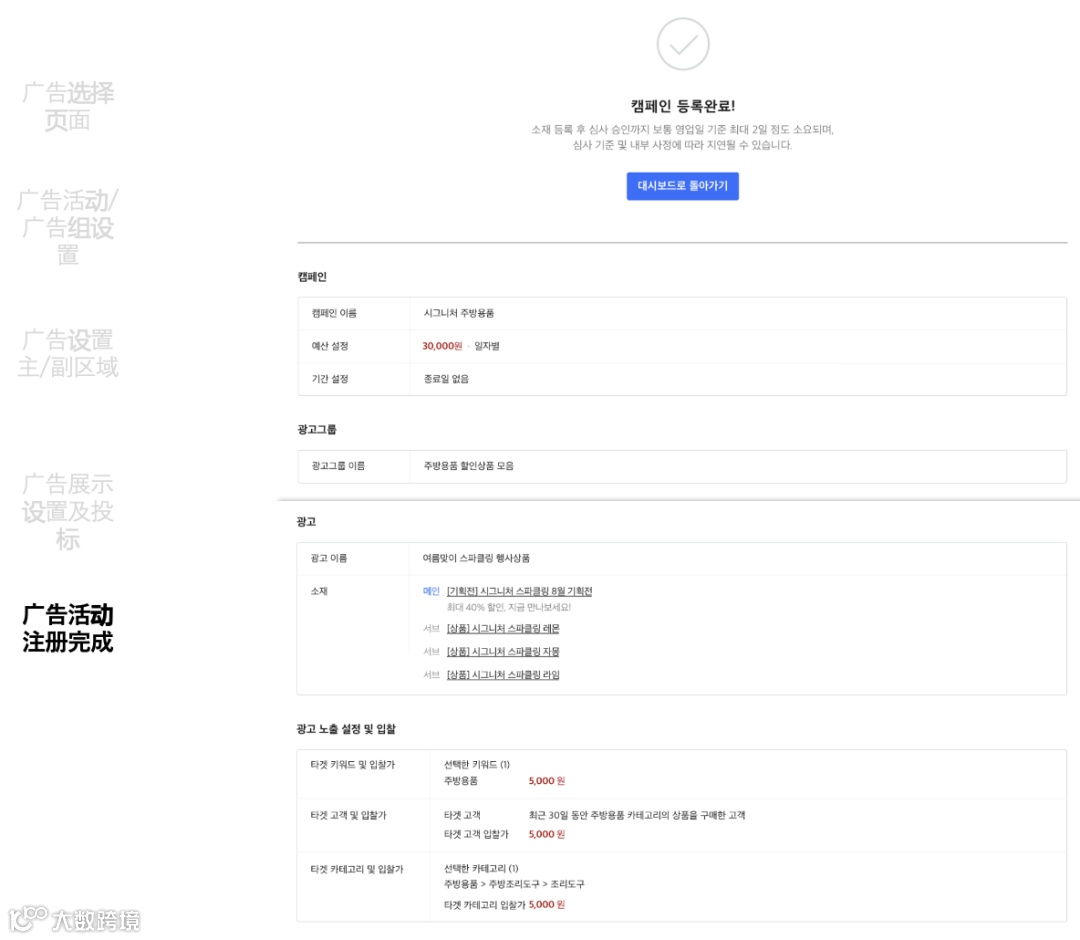Click the 大数跨境 watermark logo icon
The width and height of the screenshot is (1080, 940).
tap(27, 918)
